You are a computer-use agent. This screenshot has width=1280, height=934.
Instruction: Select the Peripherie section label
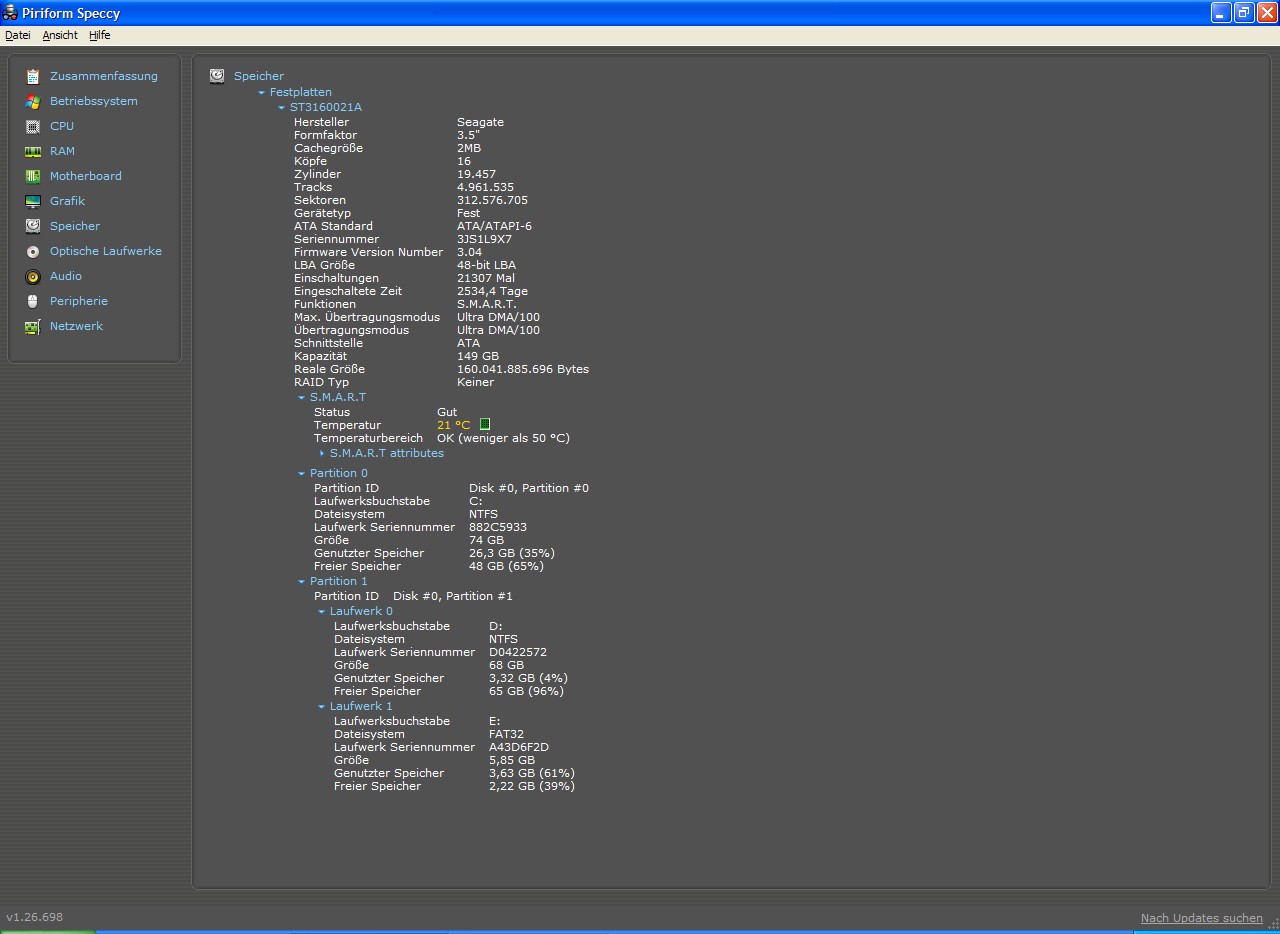79,301
